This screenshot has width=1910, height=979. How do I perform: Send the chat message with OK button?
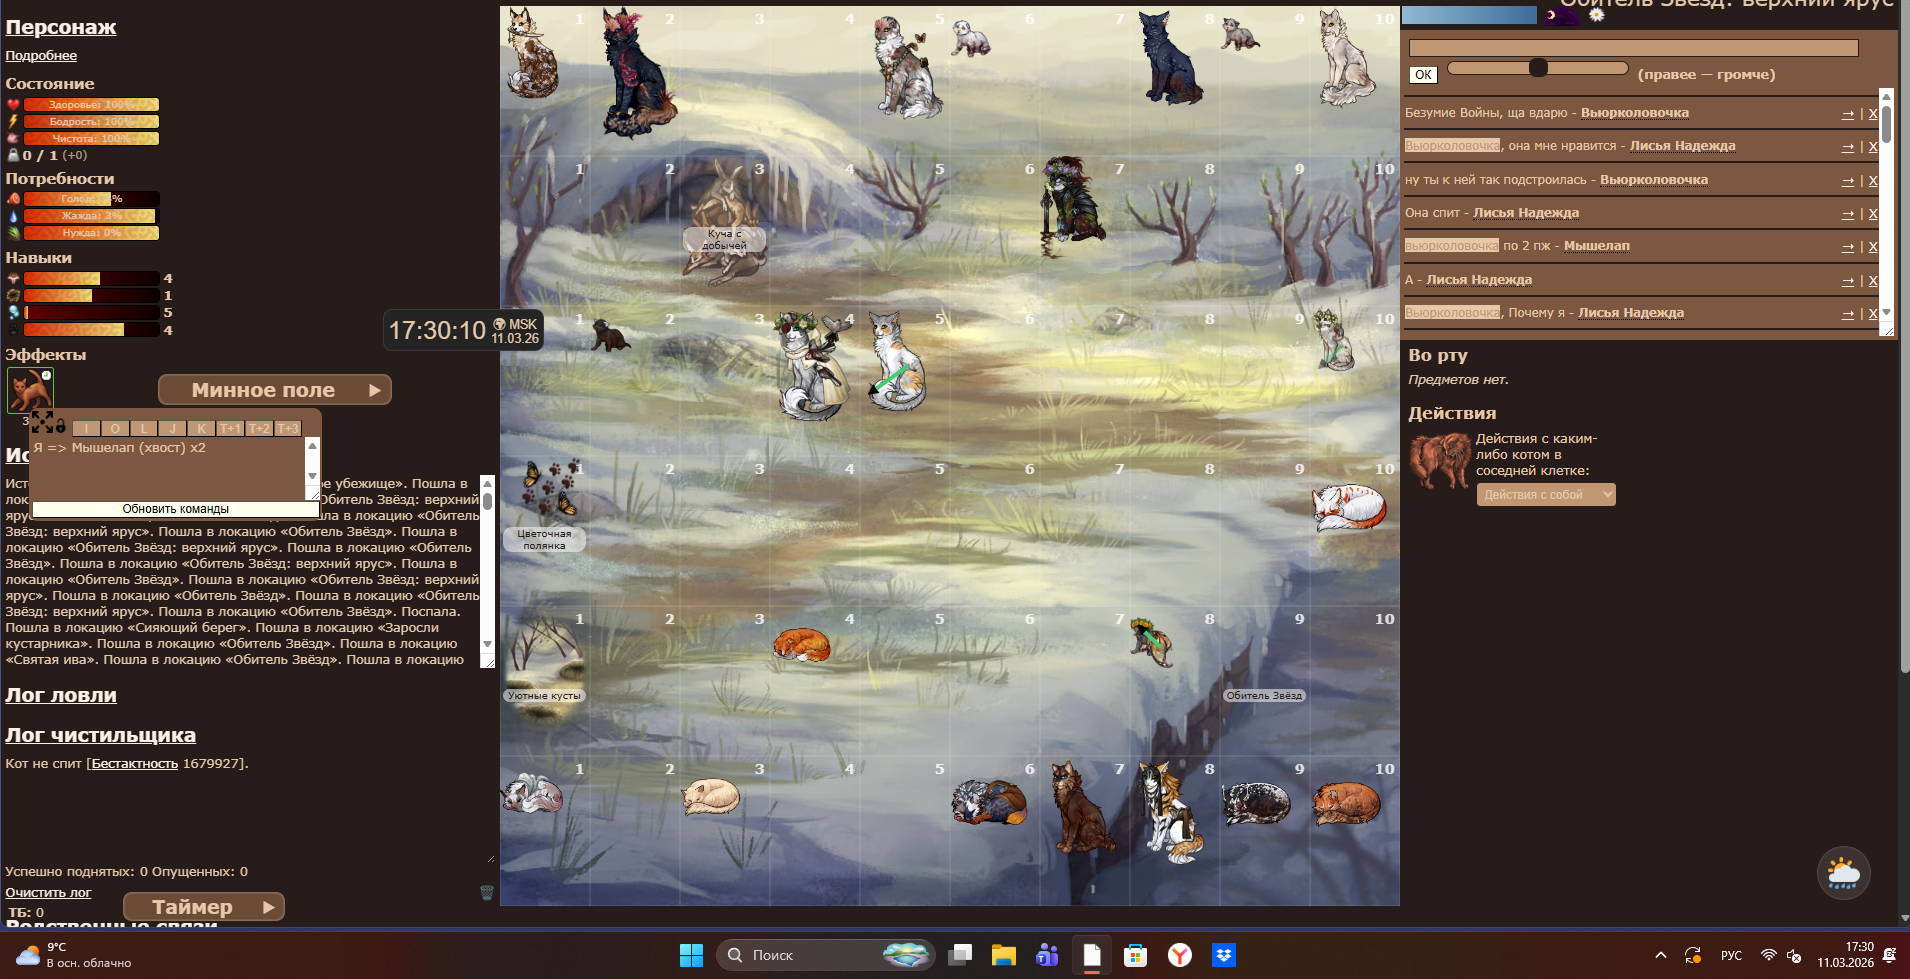pos(1423,74)
